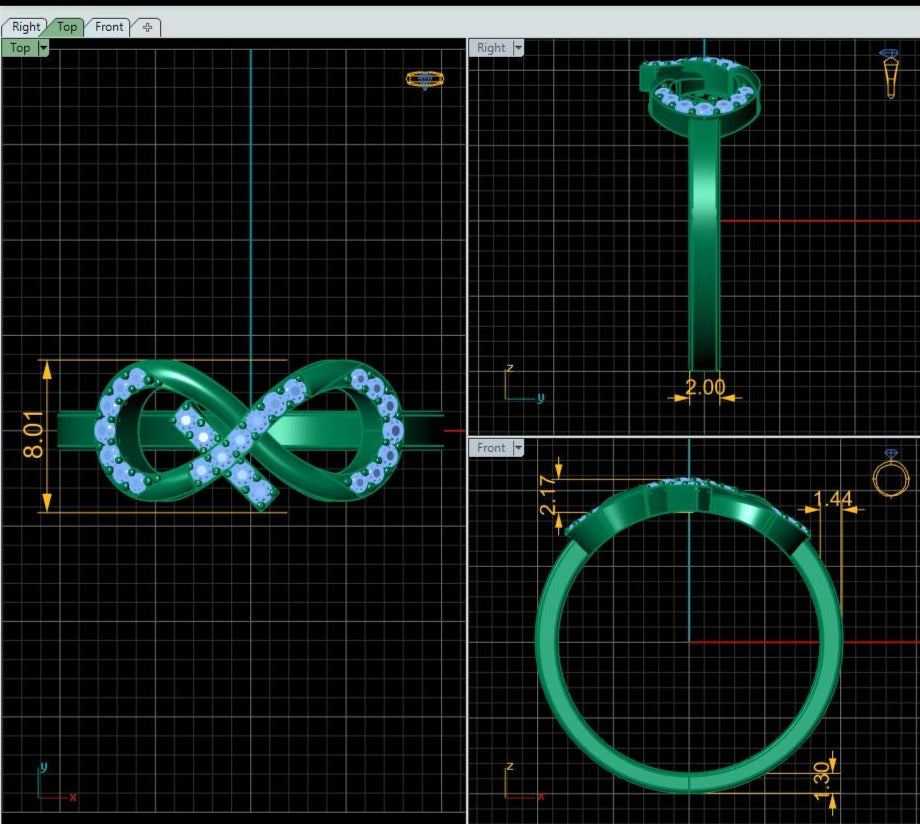The image size is (920, 824).
Task: Select the Top viewport tab
Action: 67,27
